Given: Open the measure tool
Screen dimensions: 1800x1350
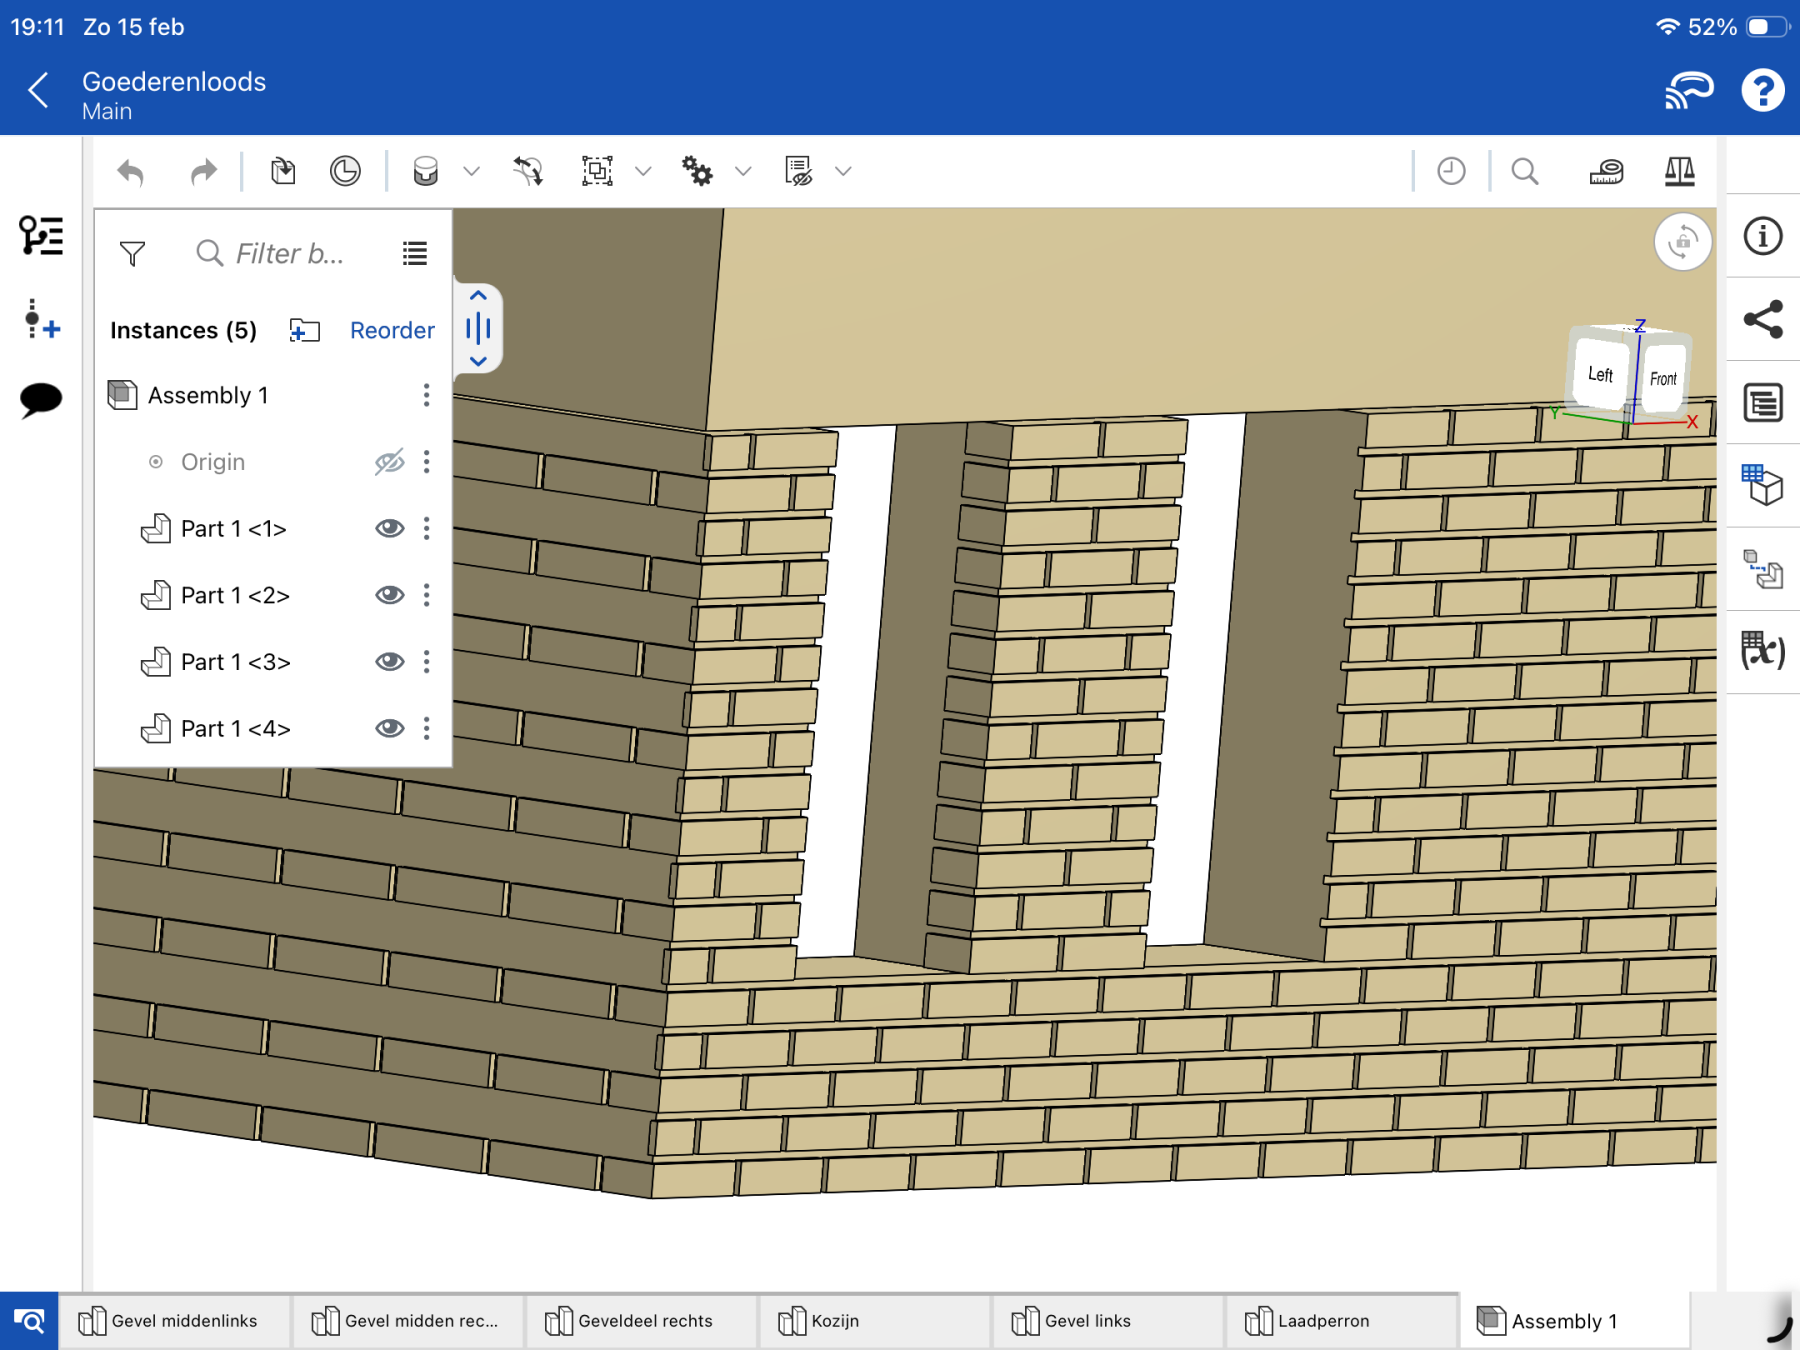Looking at the screenshot, I should (1606, 172).
